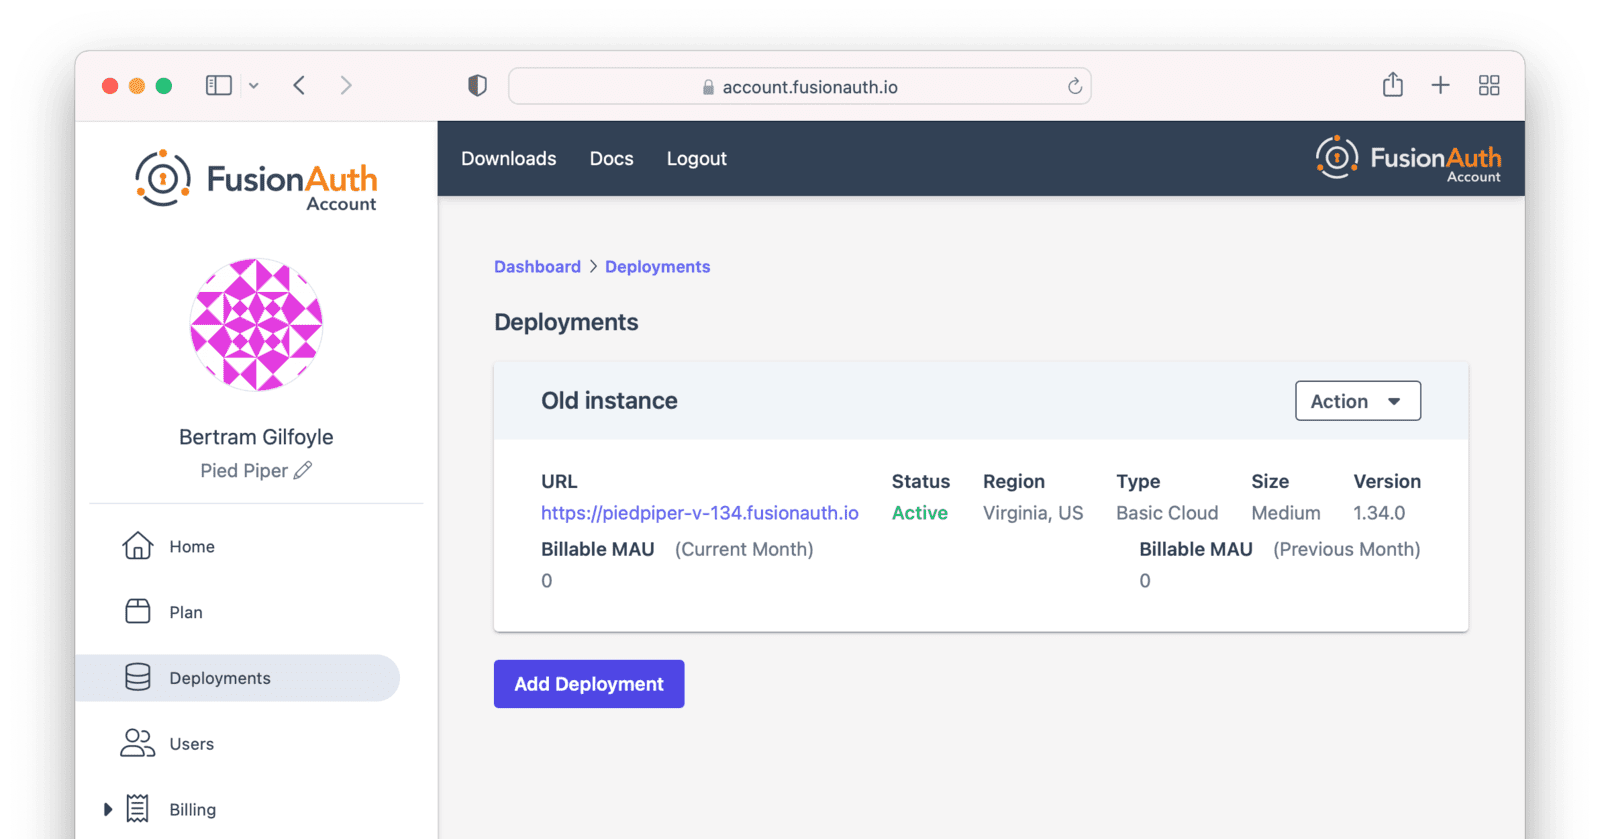Click the Medium size value

point(1286,513)
